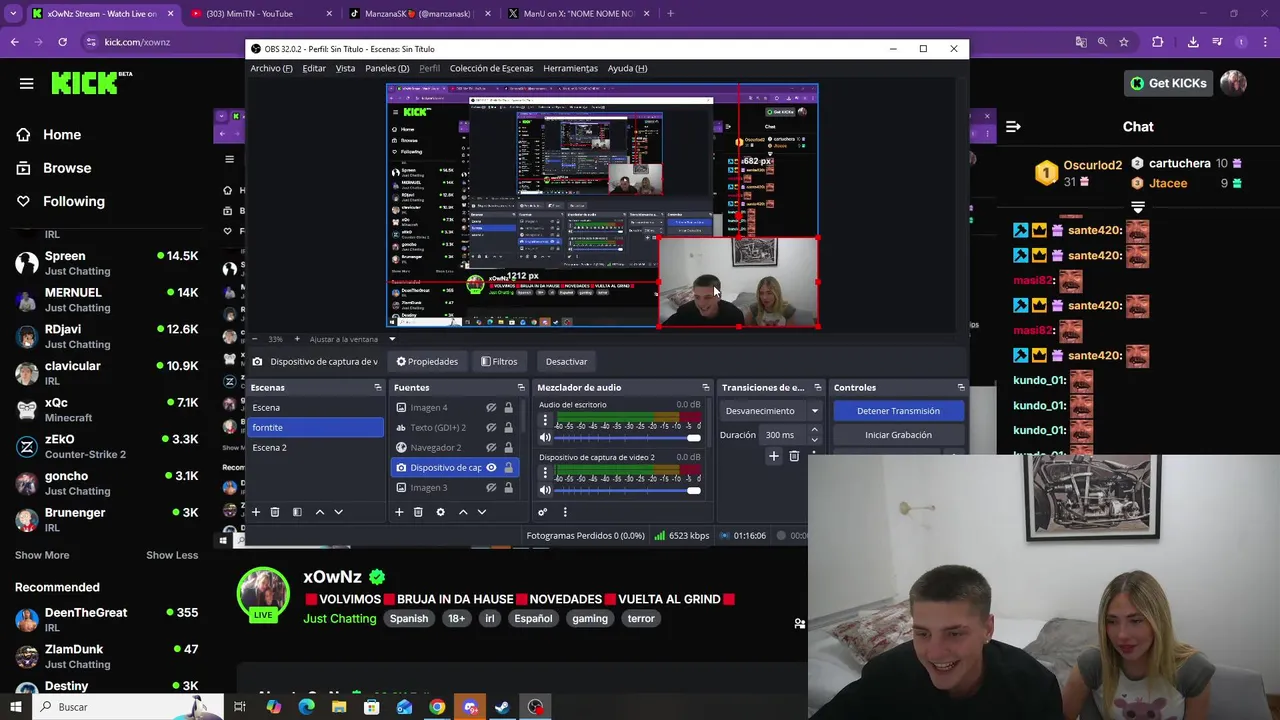Mute Dispositivo de captura de video 2 speaker
Screen dimensions: 1280x720
(x=545, y=490)
